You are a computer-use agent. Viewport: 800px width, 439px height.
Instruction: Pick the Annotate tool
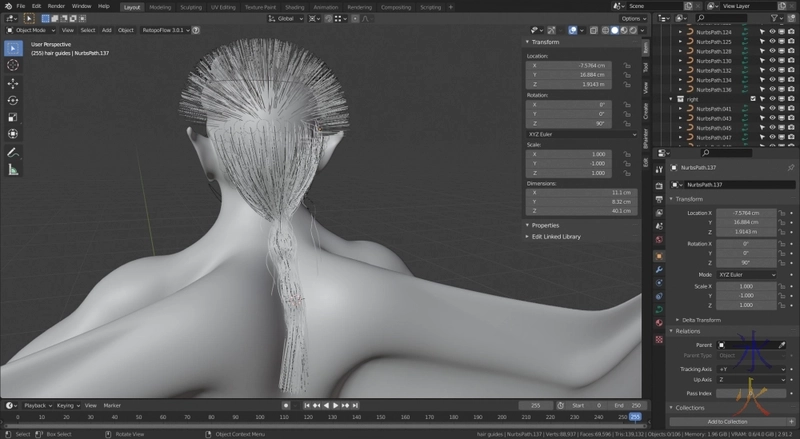pyautogui.click(x=13, y=152)
